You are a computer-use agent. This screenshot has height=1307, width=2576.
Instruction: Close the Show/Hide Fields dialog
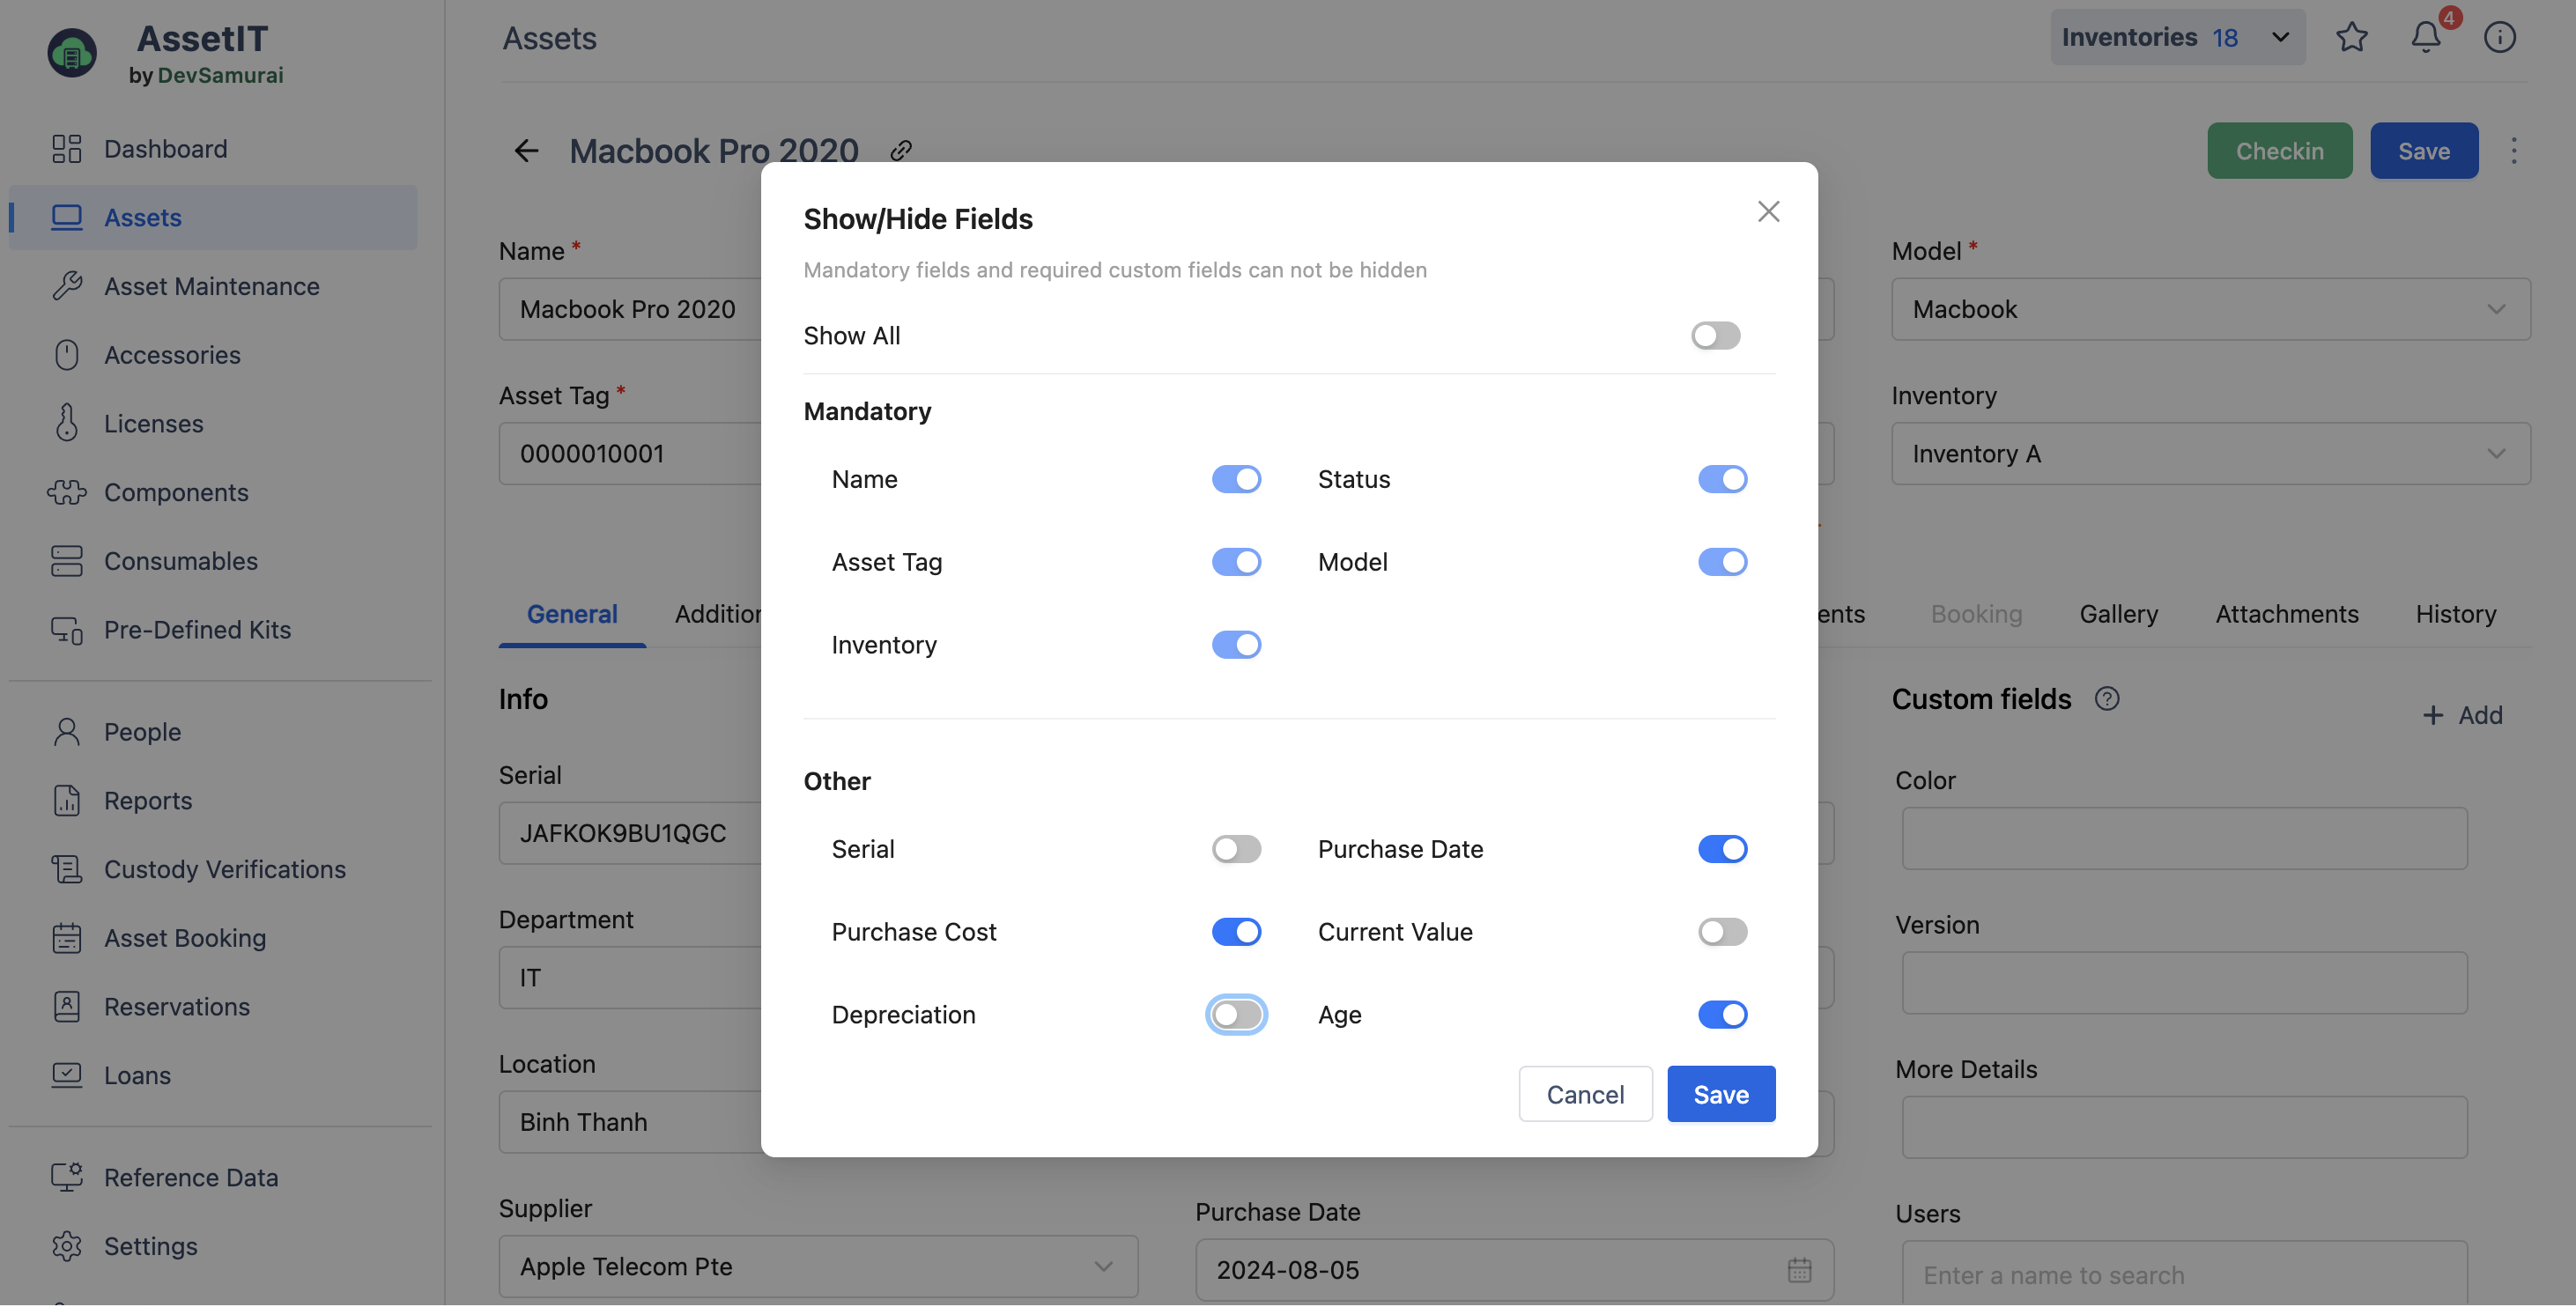click(1768, 212)
